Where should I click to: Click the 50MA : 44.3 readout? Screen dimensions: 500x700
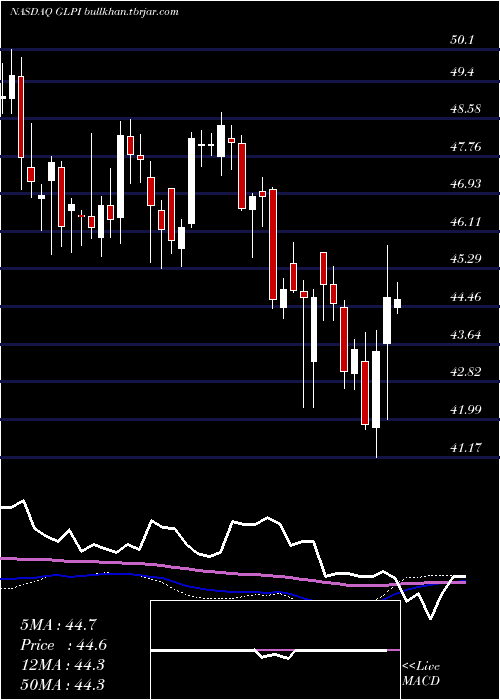click(x=62, y=684)
